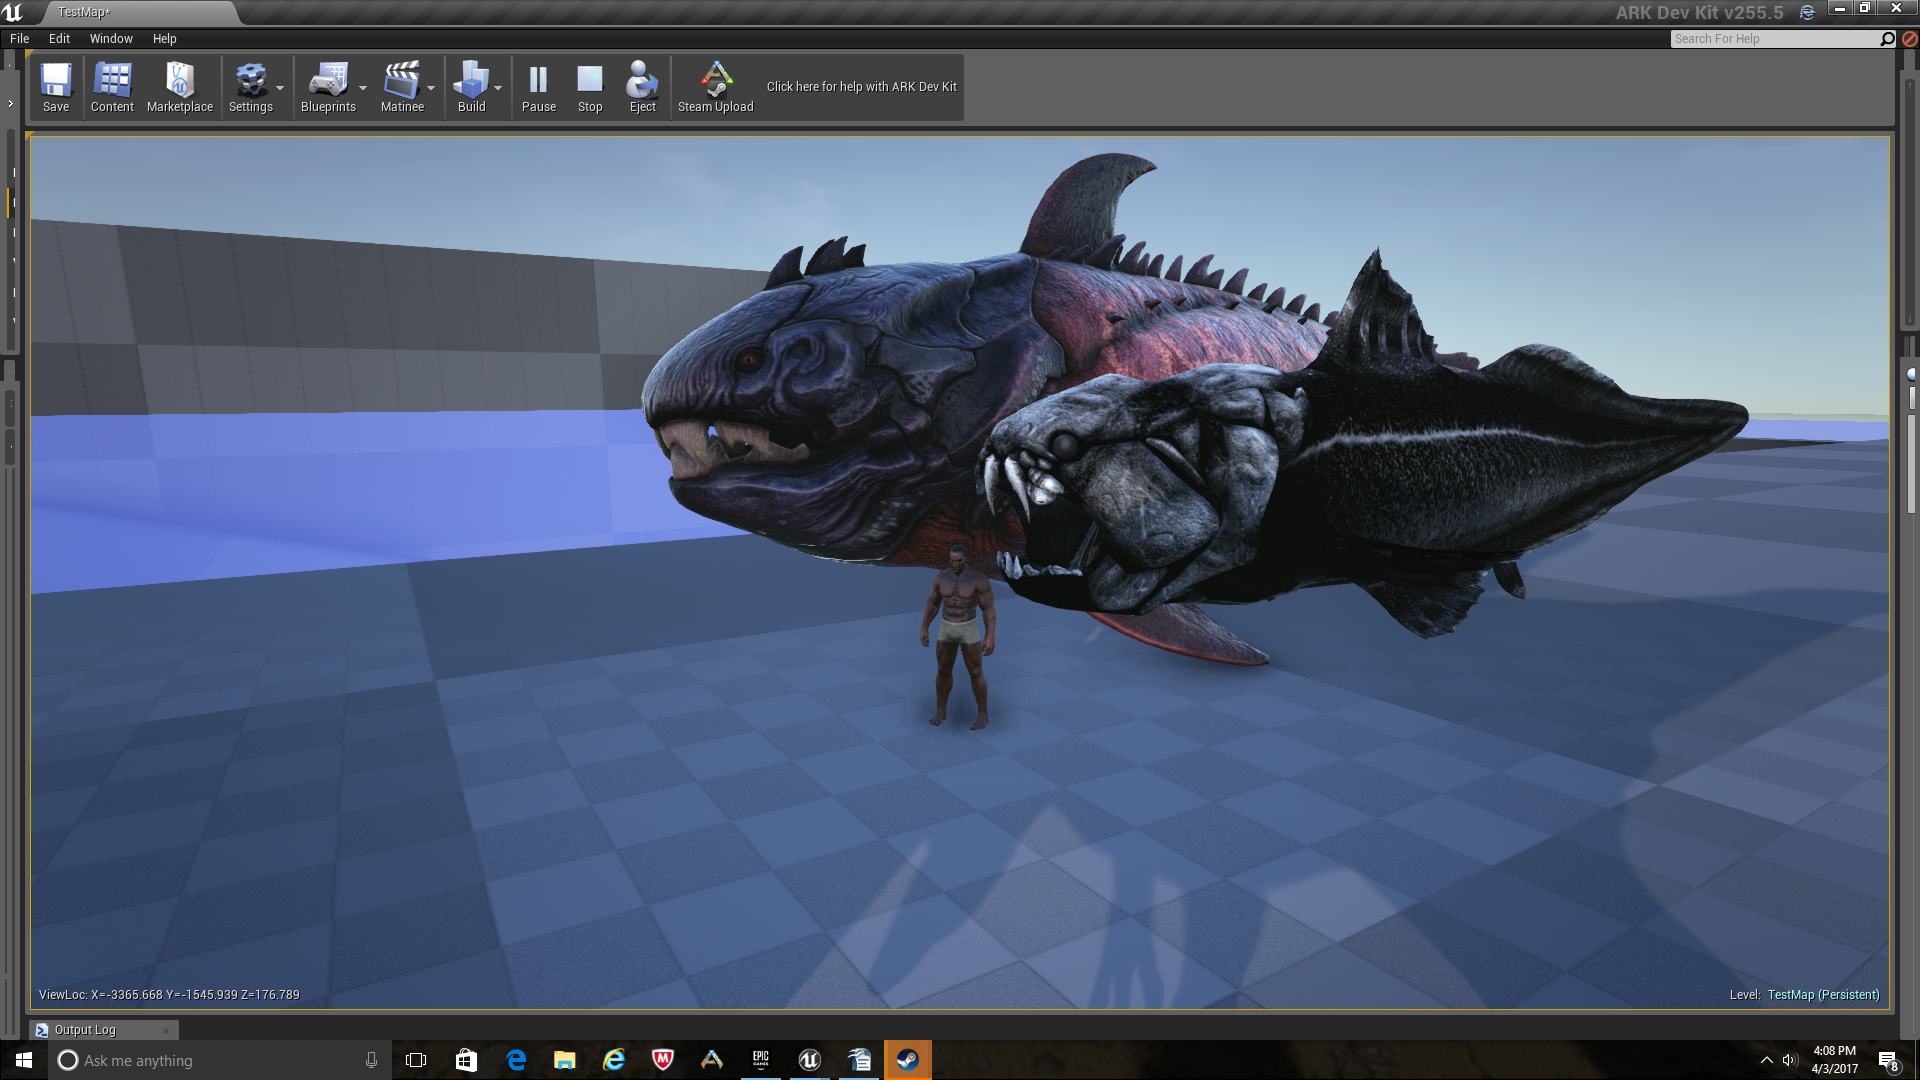Open the Matinee toolbar button
Viewport: 1920px width, 1080px height.
point(402,87)
